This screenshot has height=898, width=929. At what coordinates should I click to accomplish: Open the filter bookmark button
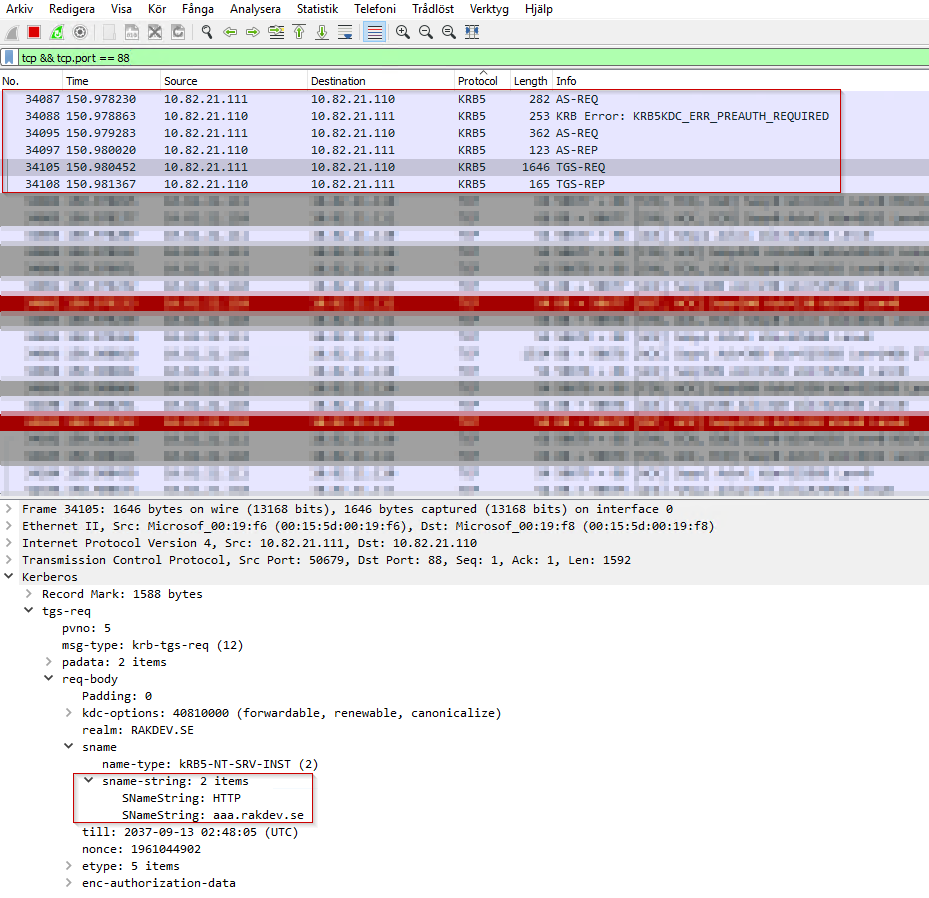point(9,58)
